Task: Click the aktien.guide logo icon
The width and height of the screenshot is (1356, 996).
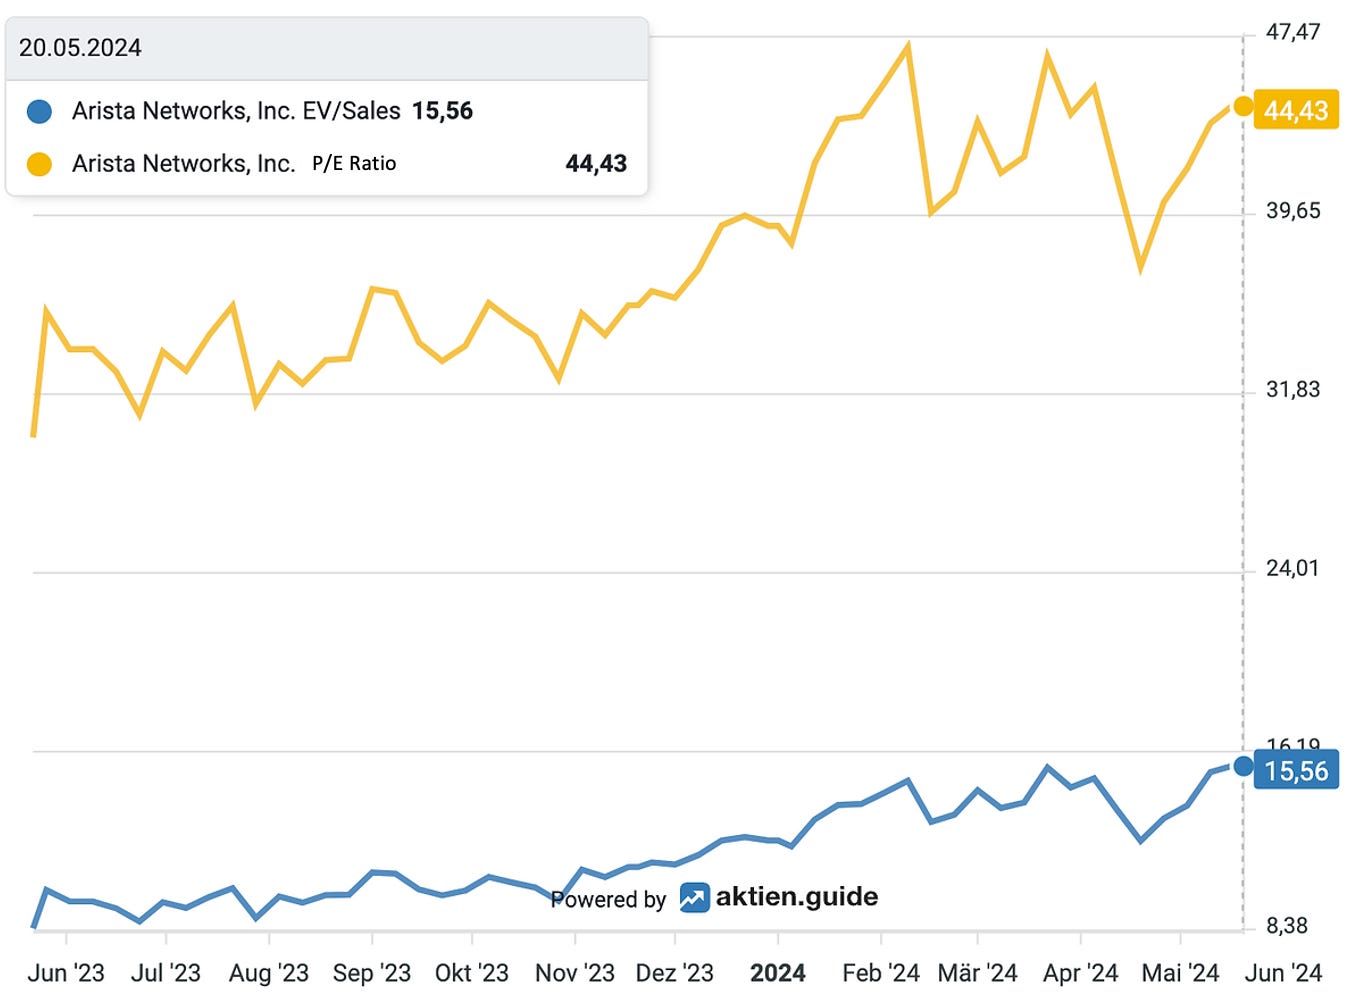Action: (x=694, y=897)
